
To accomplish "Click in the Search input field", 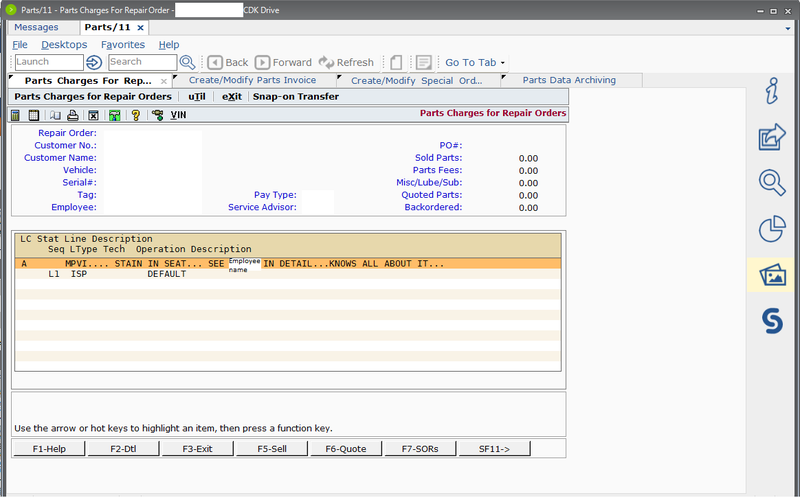I will [142, 62].
